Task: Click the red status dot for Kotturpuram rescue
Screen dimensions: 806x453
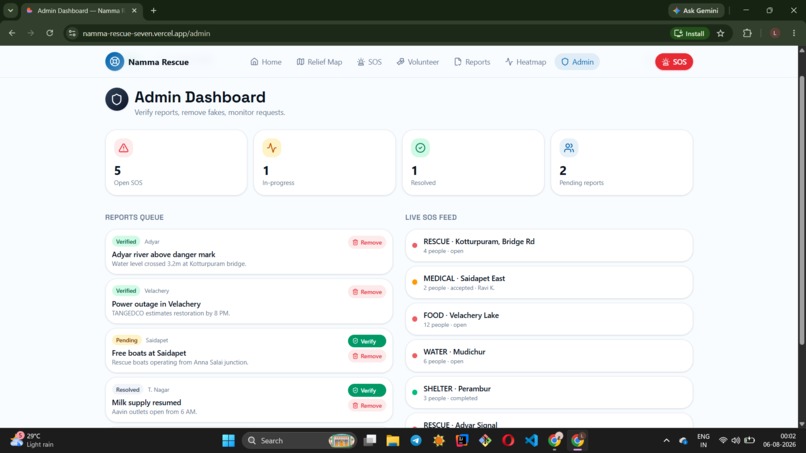Action: 414,245
